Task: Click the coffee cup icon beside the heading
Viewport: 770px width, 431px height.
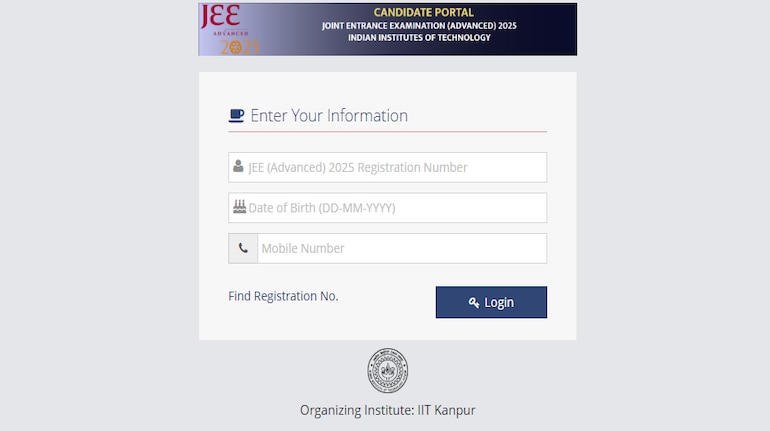Action: point(236,116)
